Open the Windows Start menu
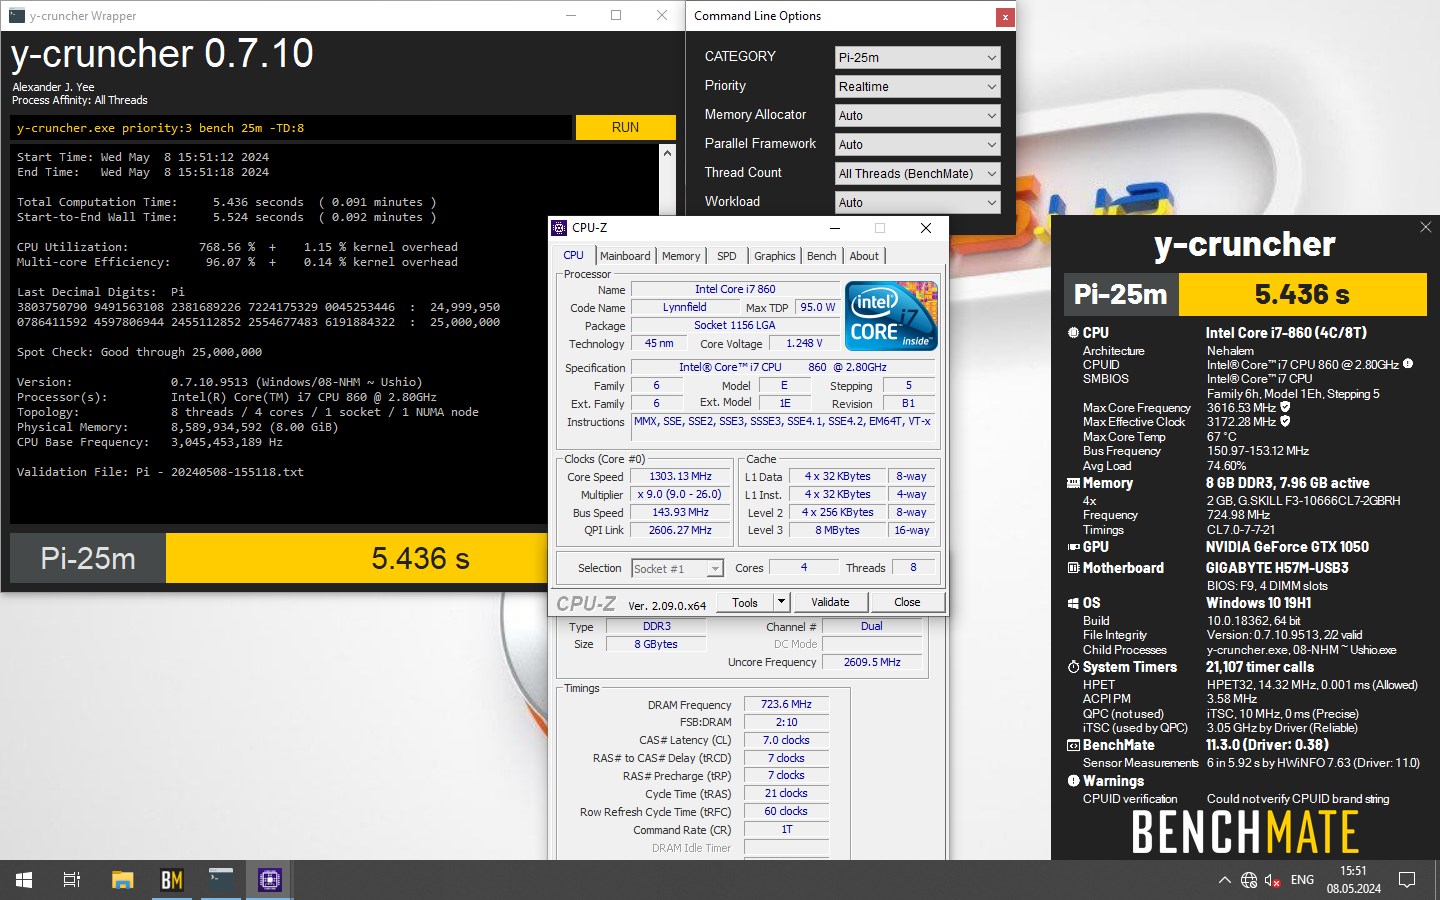 tap(24, 880)
